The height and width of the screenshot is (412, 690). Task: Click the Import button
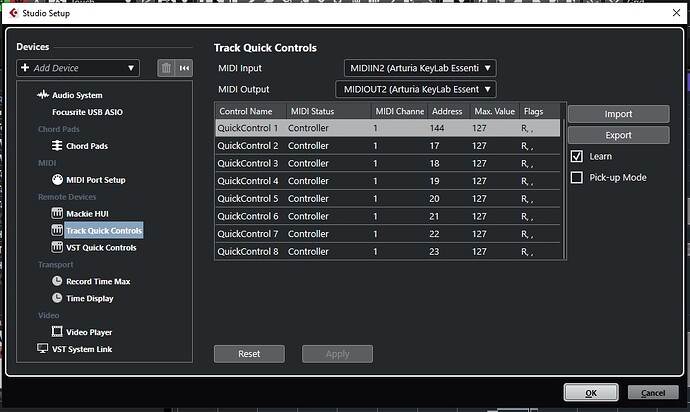click(618, 114)
